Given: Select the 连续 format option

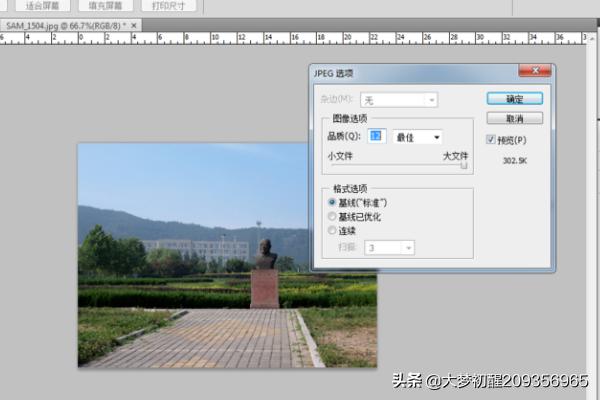Looking at the screenshot, I should pos(333,231).
